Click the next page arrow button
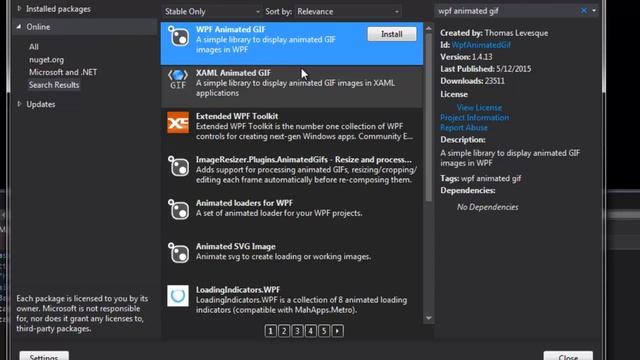The height and width of the screenshot is (360, 640). click(x=338, y=331)
